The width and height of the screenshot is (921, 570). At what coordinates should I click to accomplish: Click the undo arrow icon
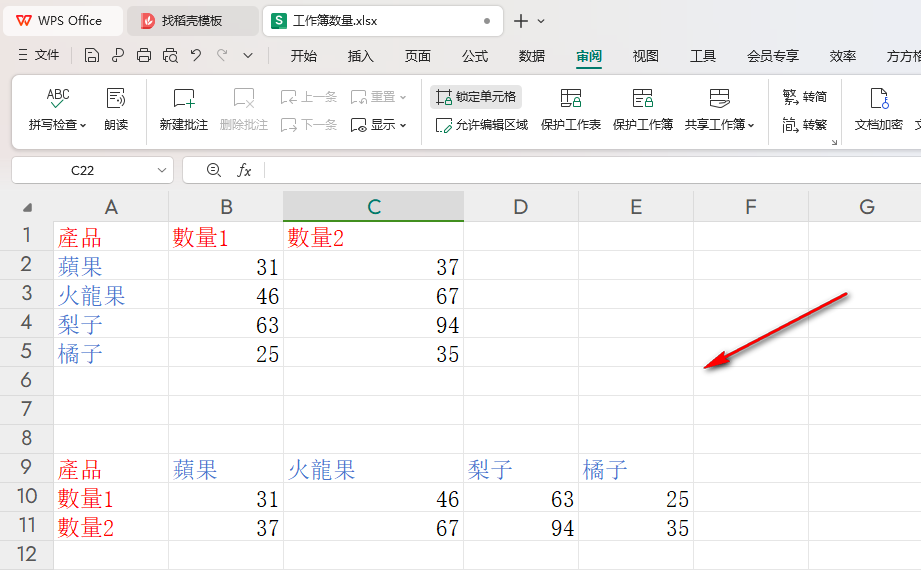[x=196, y=55]
